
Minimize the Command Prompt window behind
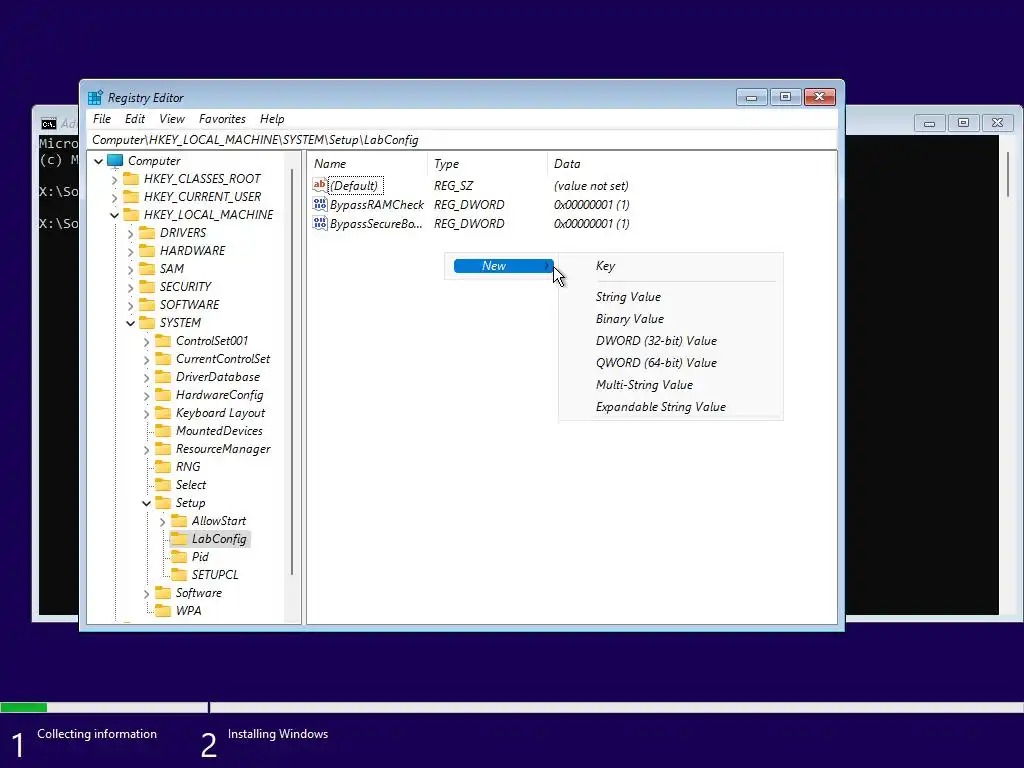[x=929, y=123]
